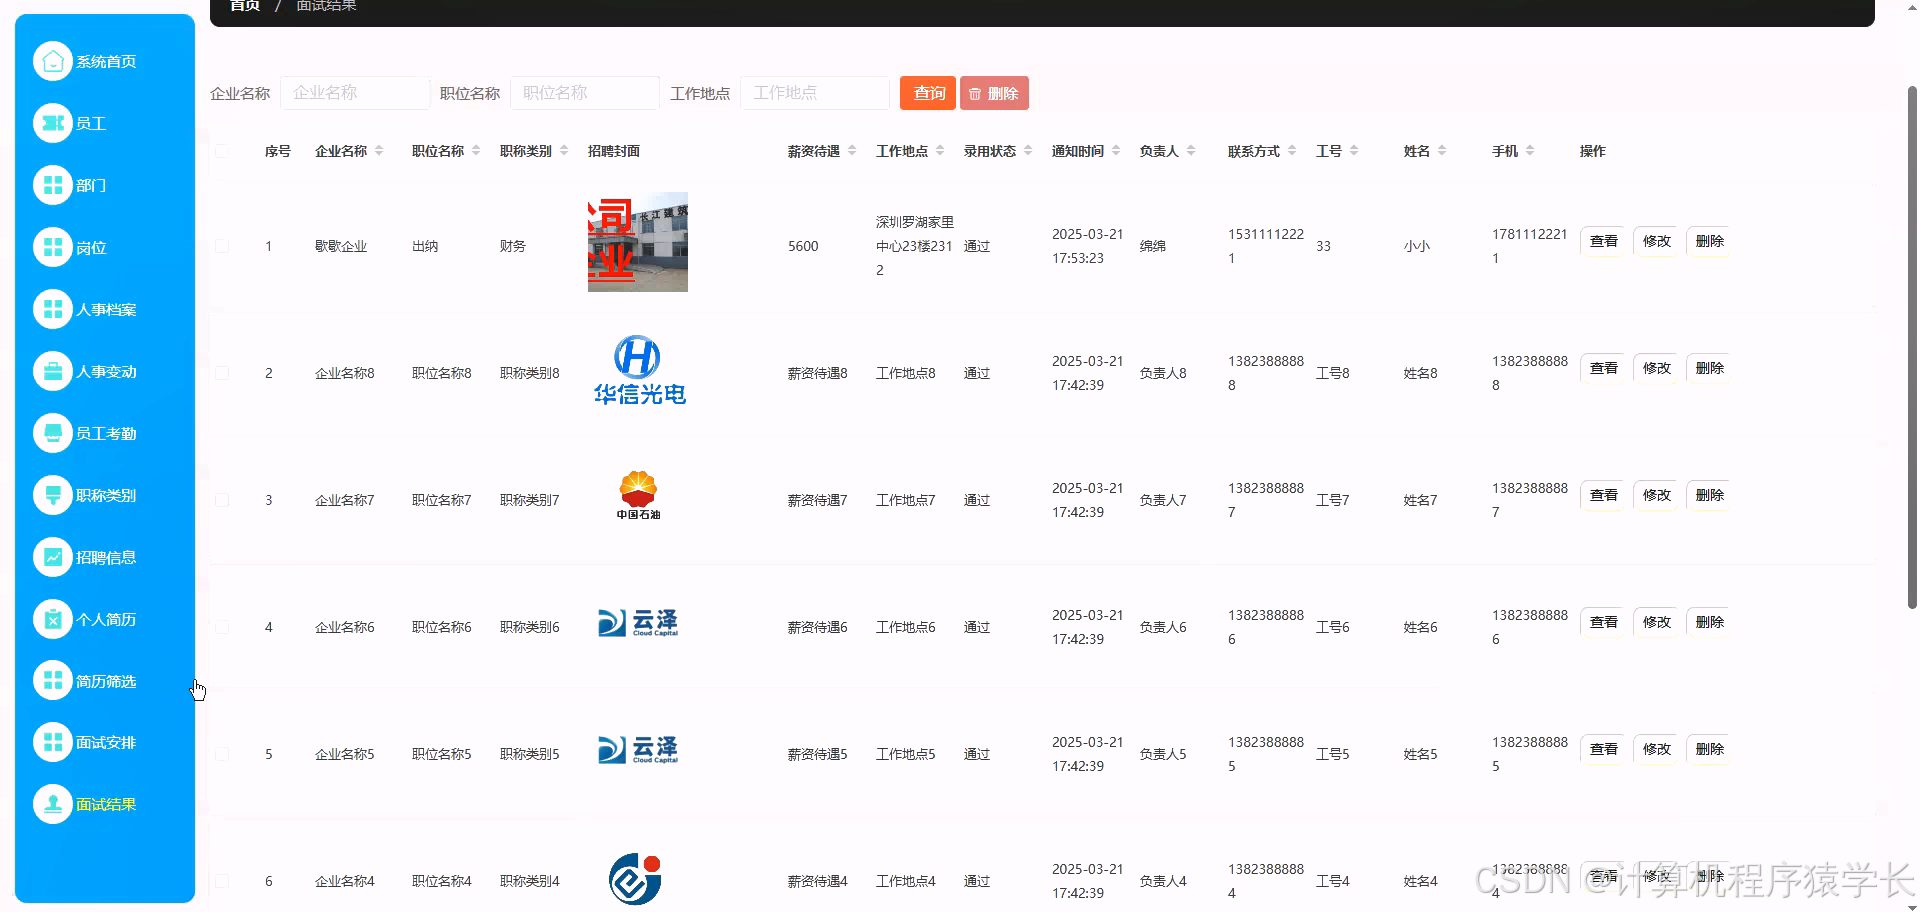Open the 员工 (Employees) section icon
Screen dimensions: 1920x912
(x=53, y=123)
